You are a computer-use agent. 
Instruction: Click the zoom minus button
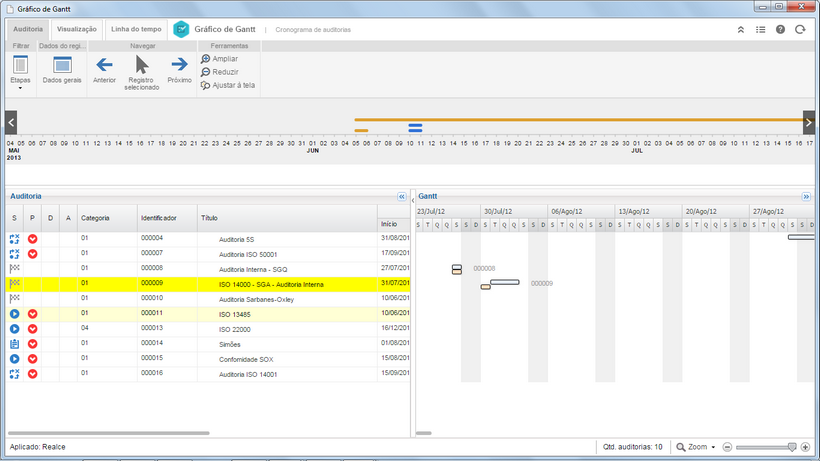point(727,447)
